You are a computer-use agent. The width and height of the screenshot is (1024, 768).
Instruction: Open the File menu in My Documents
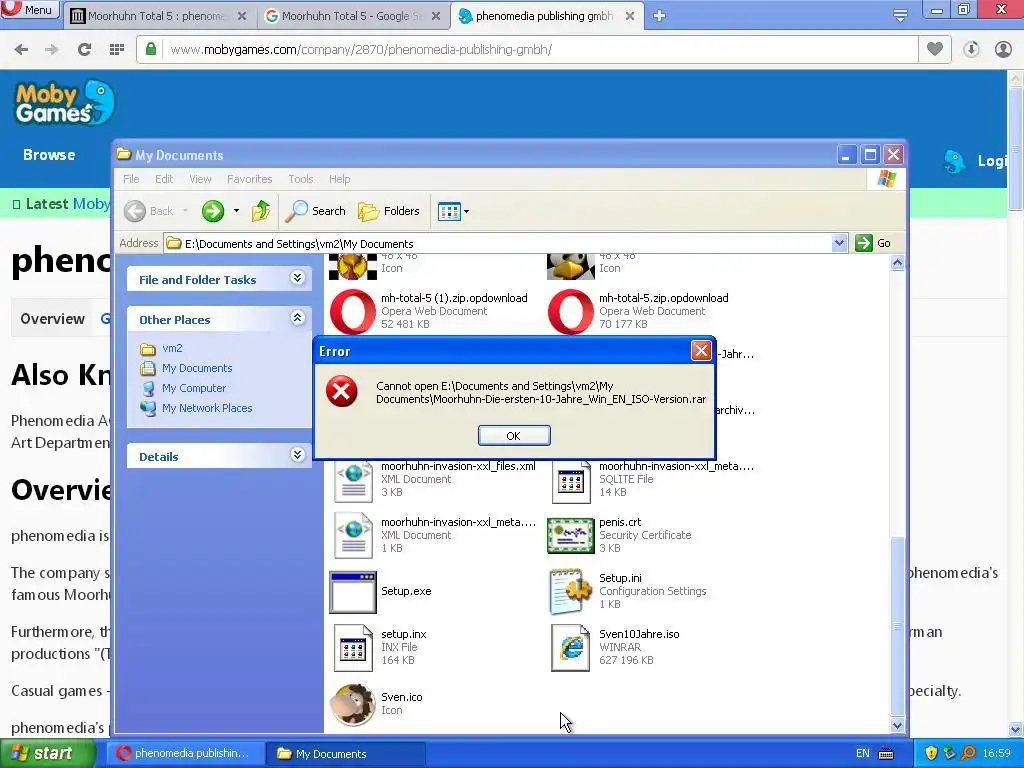point(131,179)
